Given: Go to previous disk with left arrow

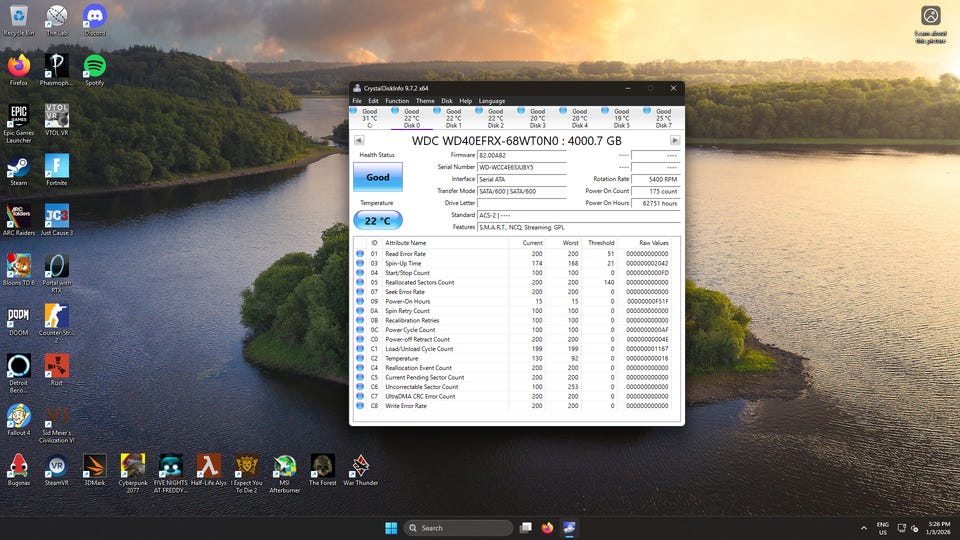Looking at the screenshot, I should [359, 141].
